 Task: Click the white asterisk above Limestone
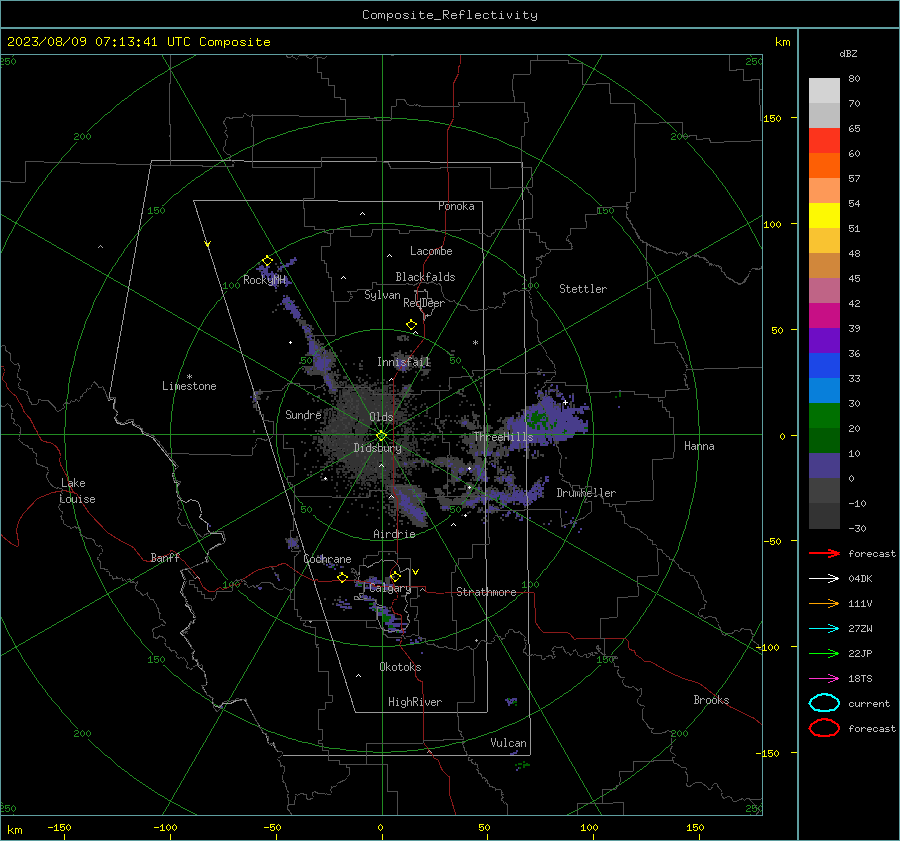pos(189,377)
